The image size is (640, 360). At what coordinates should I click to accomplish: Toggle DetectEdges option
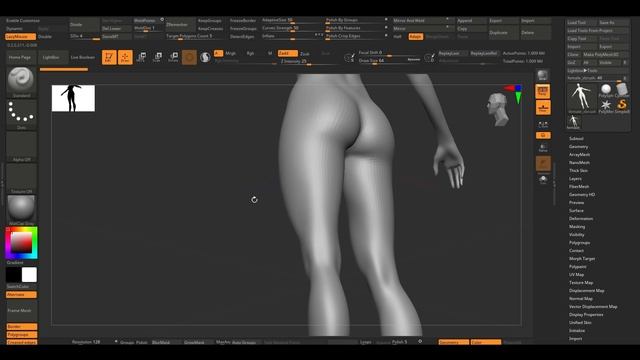pyautogui.click(x=242, y=37)
